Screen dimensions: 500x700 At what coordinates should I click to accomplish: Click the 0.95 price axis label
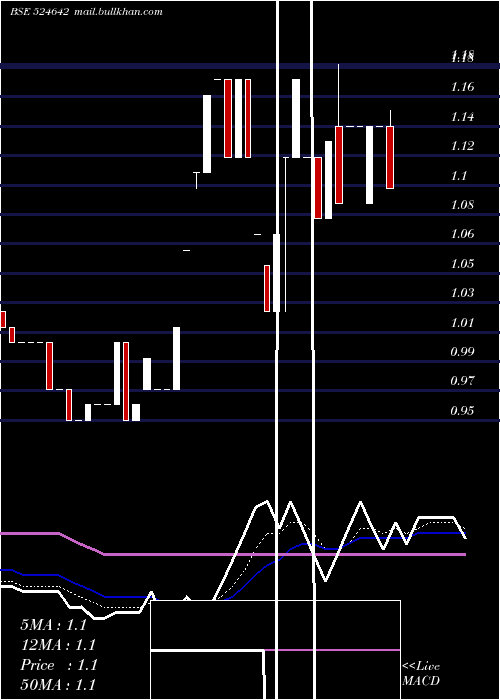pyautogui.click(x=462, y=410)
